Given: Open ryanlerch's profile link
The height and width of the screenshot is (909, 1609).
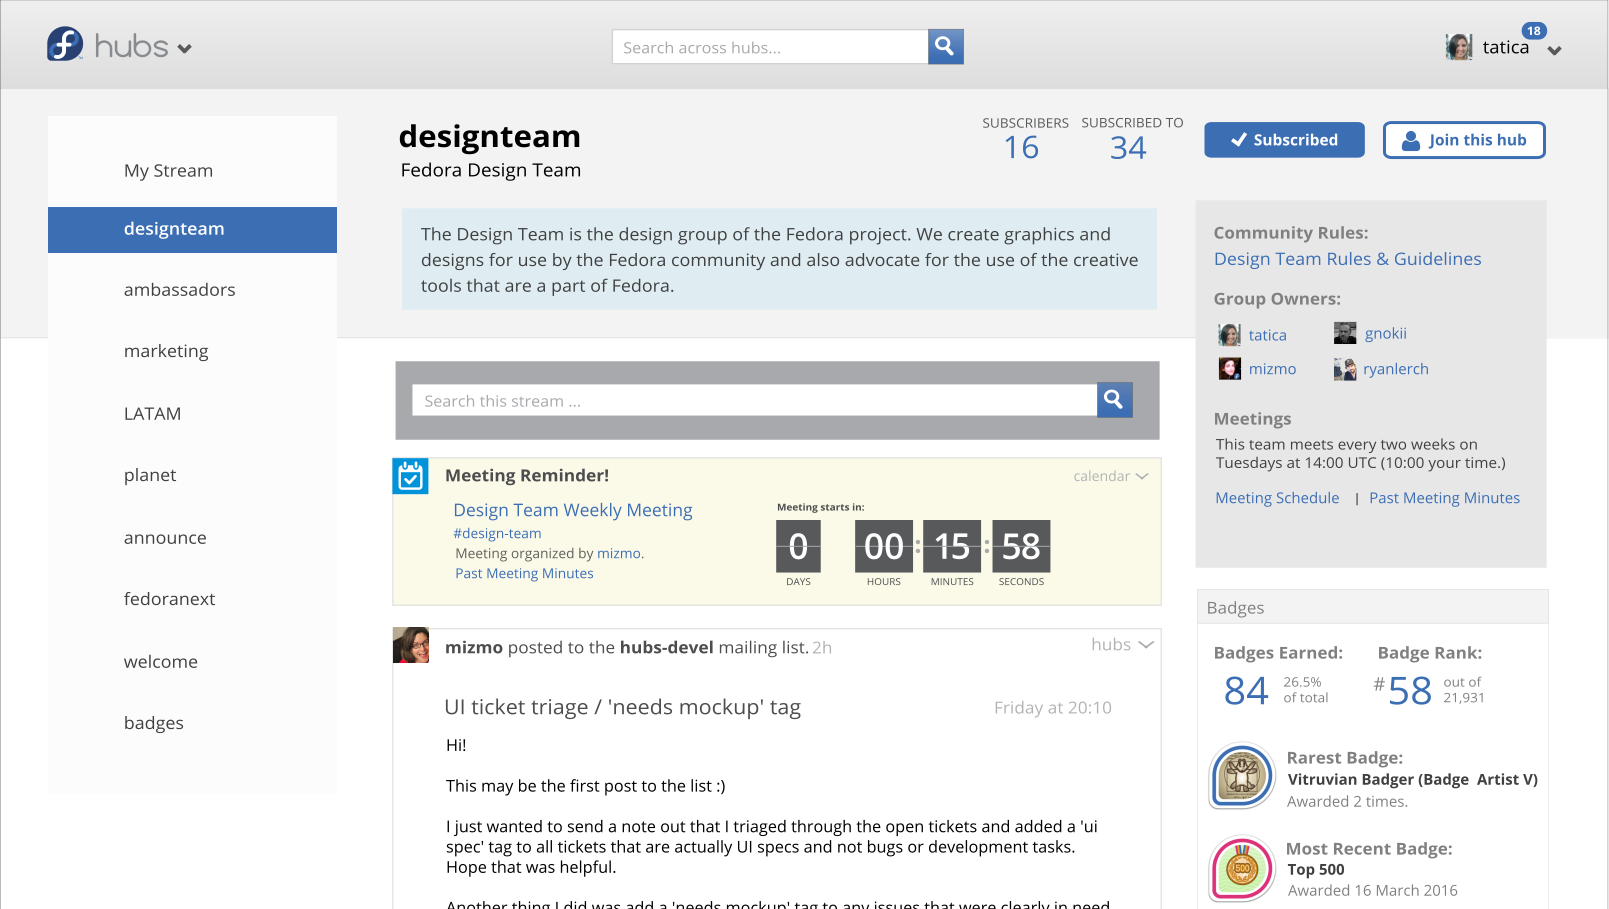Looking at the screenshot, I should [x=1395, y=369].
